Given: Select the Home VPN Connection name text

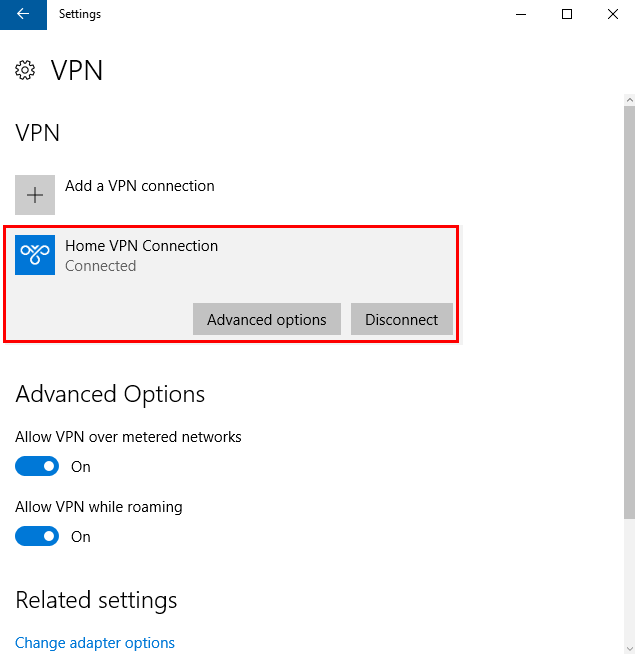Looking at the screenshot, I should pyautogui.click(x=141, y=246).
